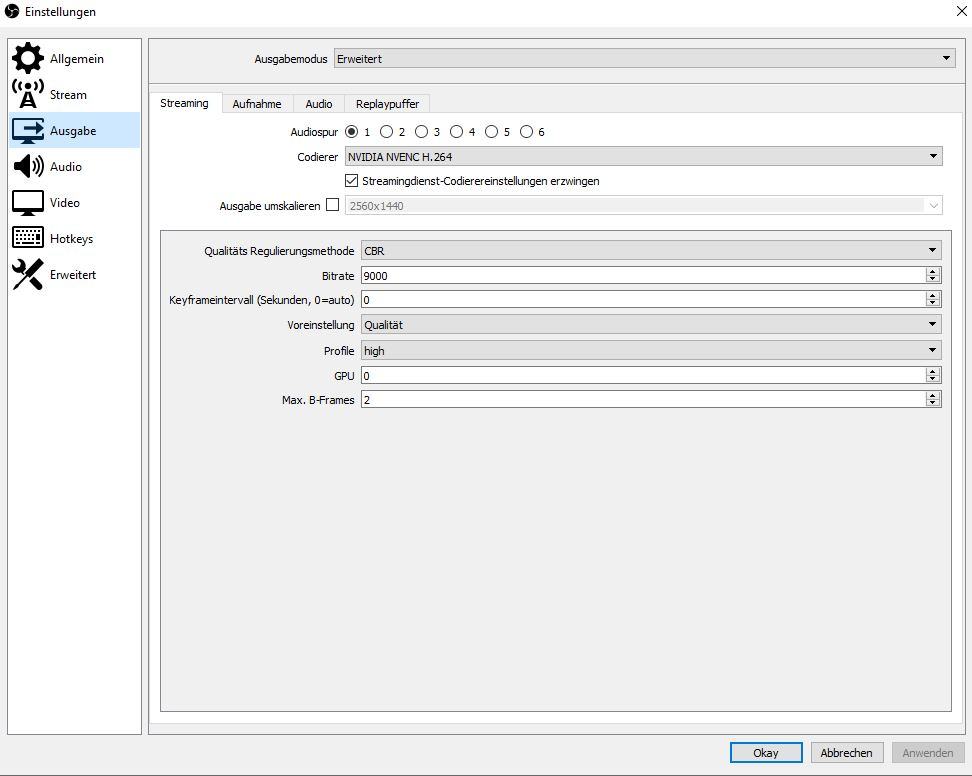
Task: Open Voreinstellung Qualität dropdown
Action: (651, 324)
